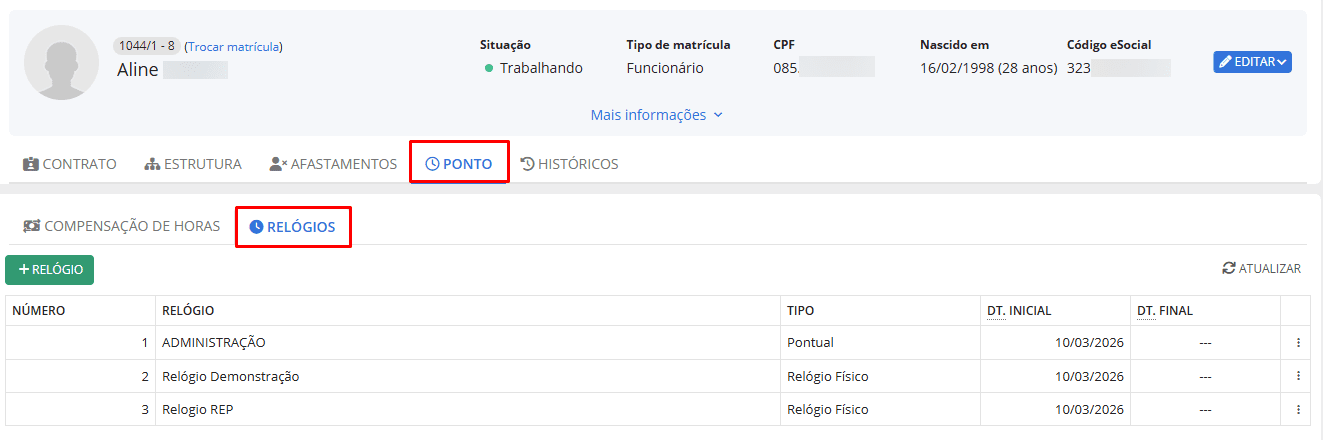This screenshot has width=1323, height=440.
Task: Open the HISTÓRICOS tab
Action: click(x=570, y=164)
